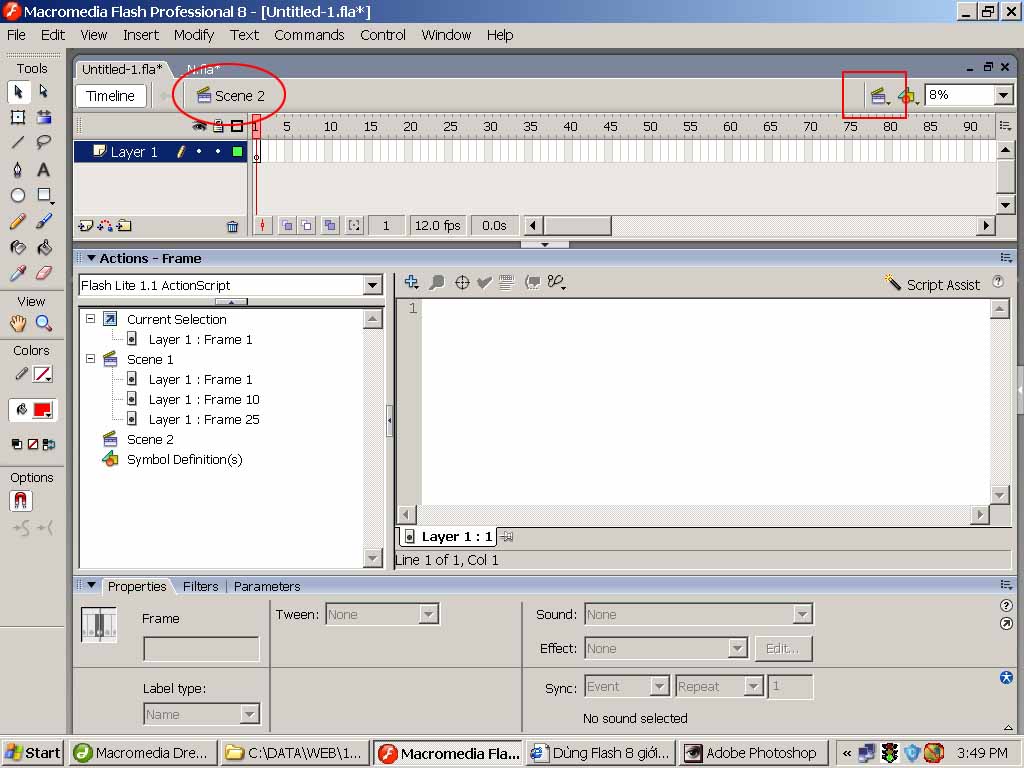Click the Add Motion Guide icon

point(104,226)
